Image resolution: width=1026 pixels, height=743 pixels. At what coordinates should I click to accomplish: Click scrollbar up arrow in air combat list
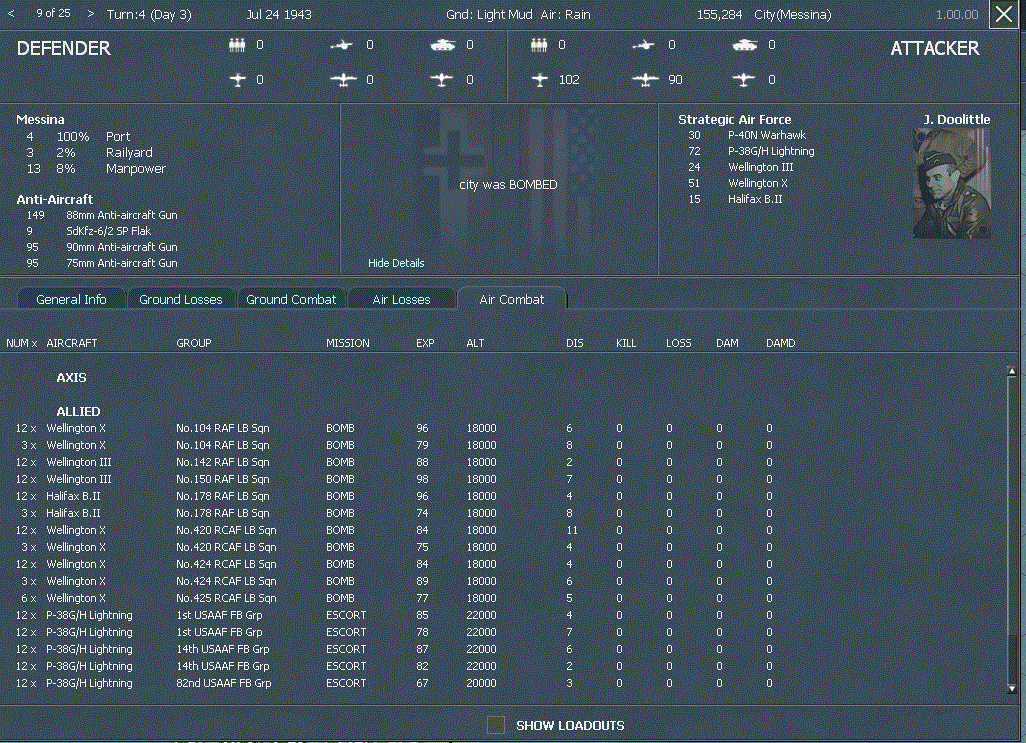tap(1012, 372)
